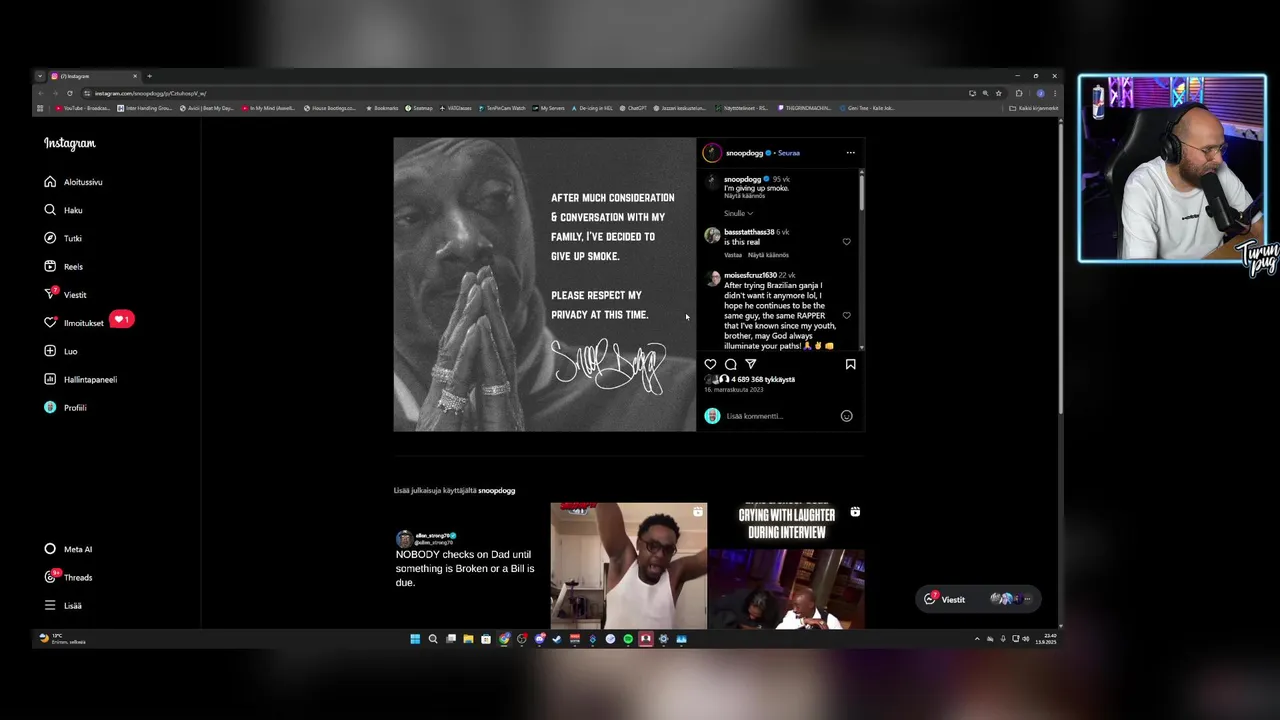The image size is (1280, 720).
Task: Click Luo to create a post
Action: click(60, 351)
